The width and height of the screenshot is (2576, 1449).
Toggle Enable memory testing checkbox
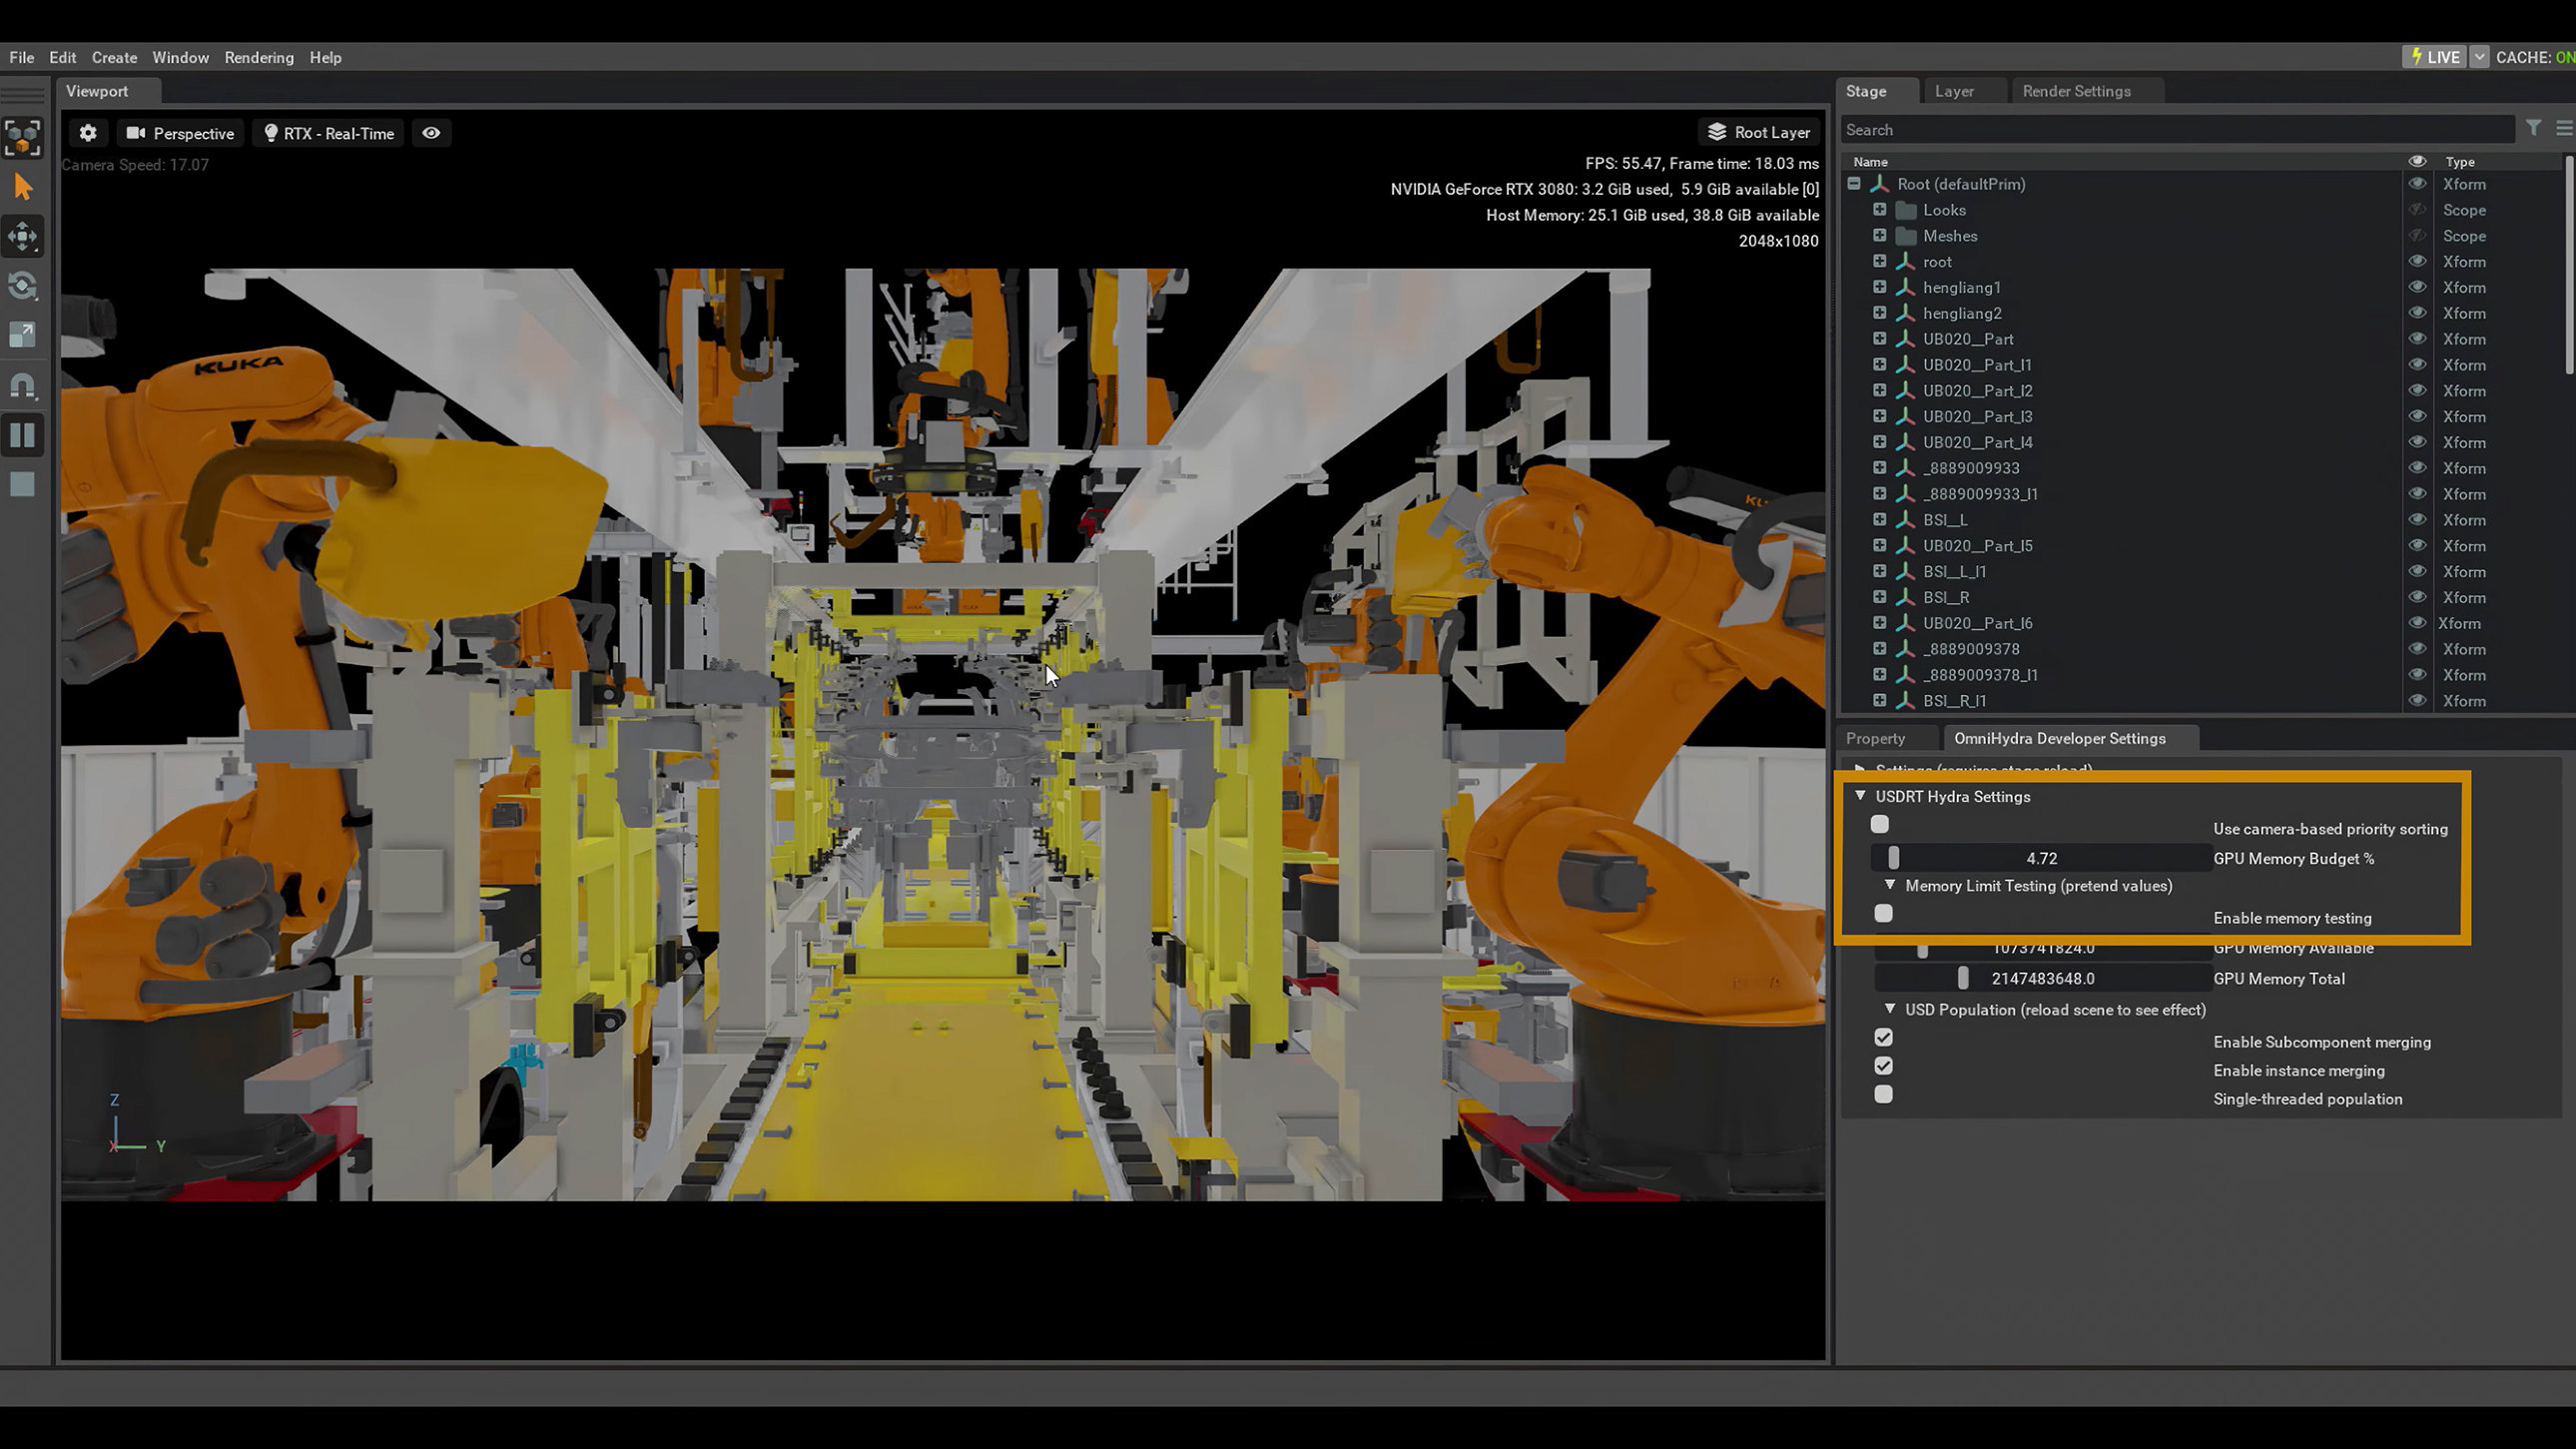tap(1884, 915)
